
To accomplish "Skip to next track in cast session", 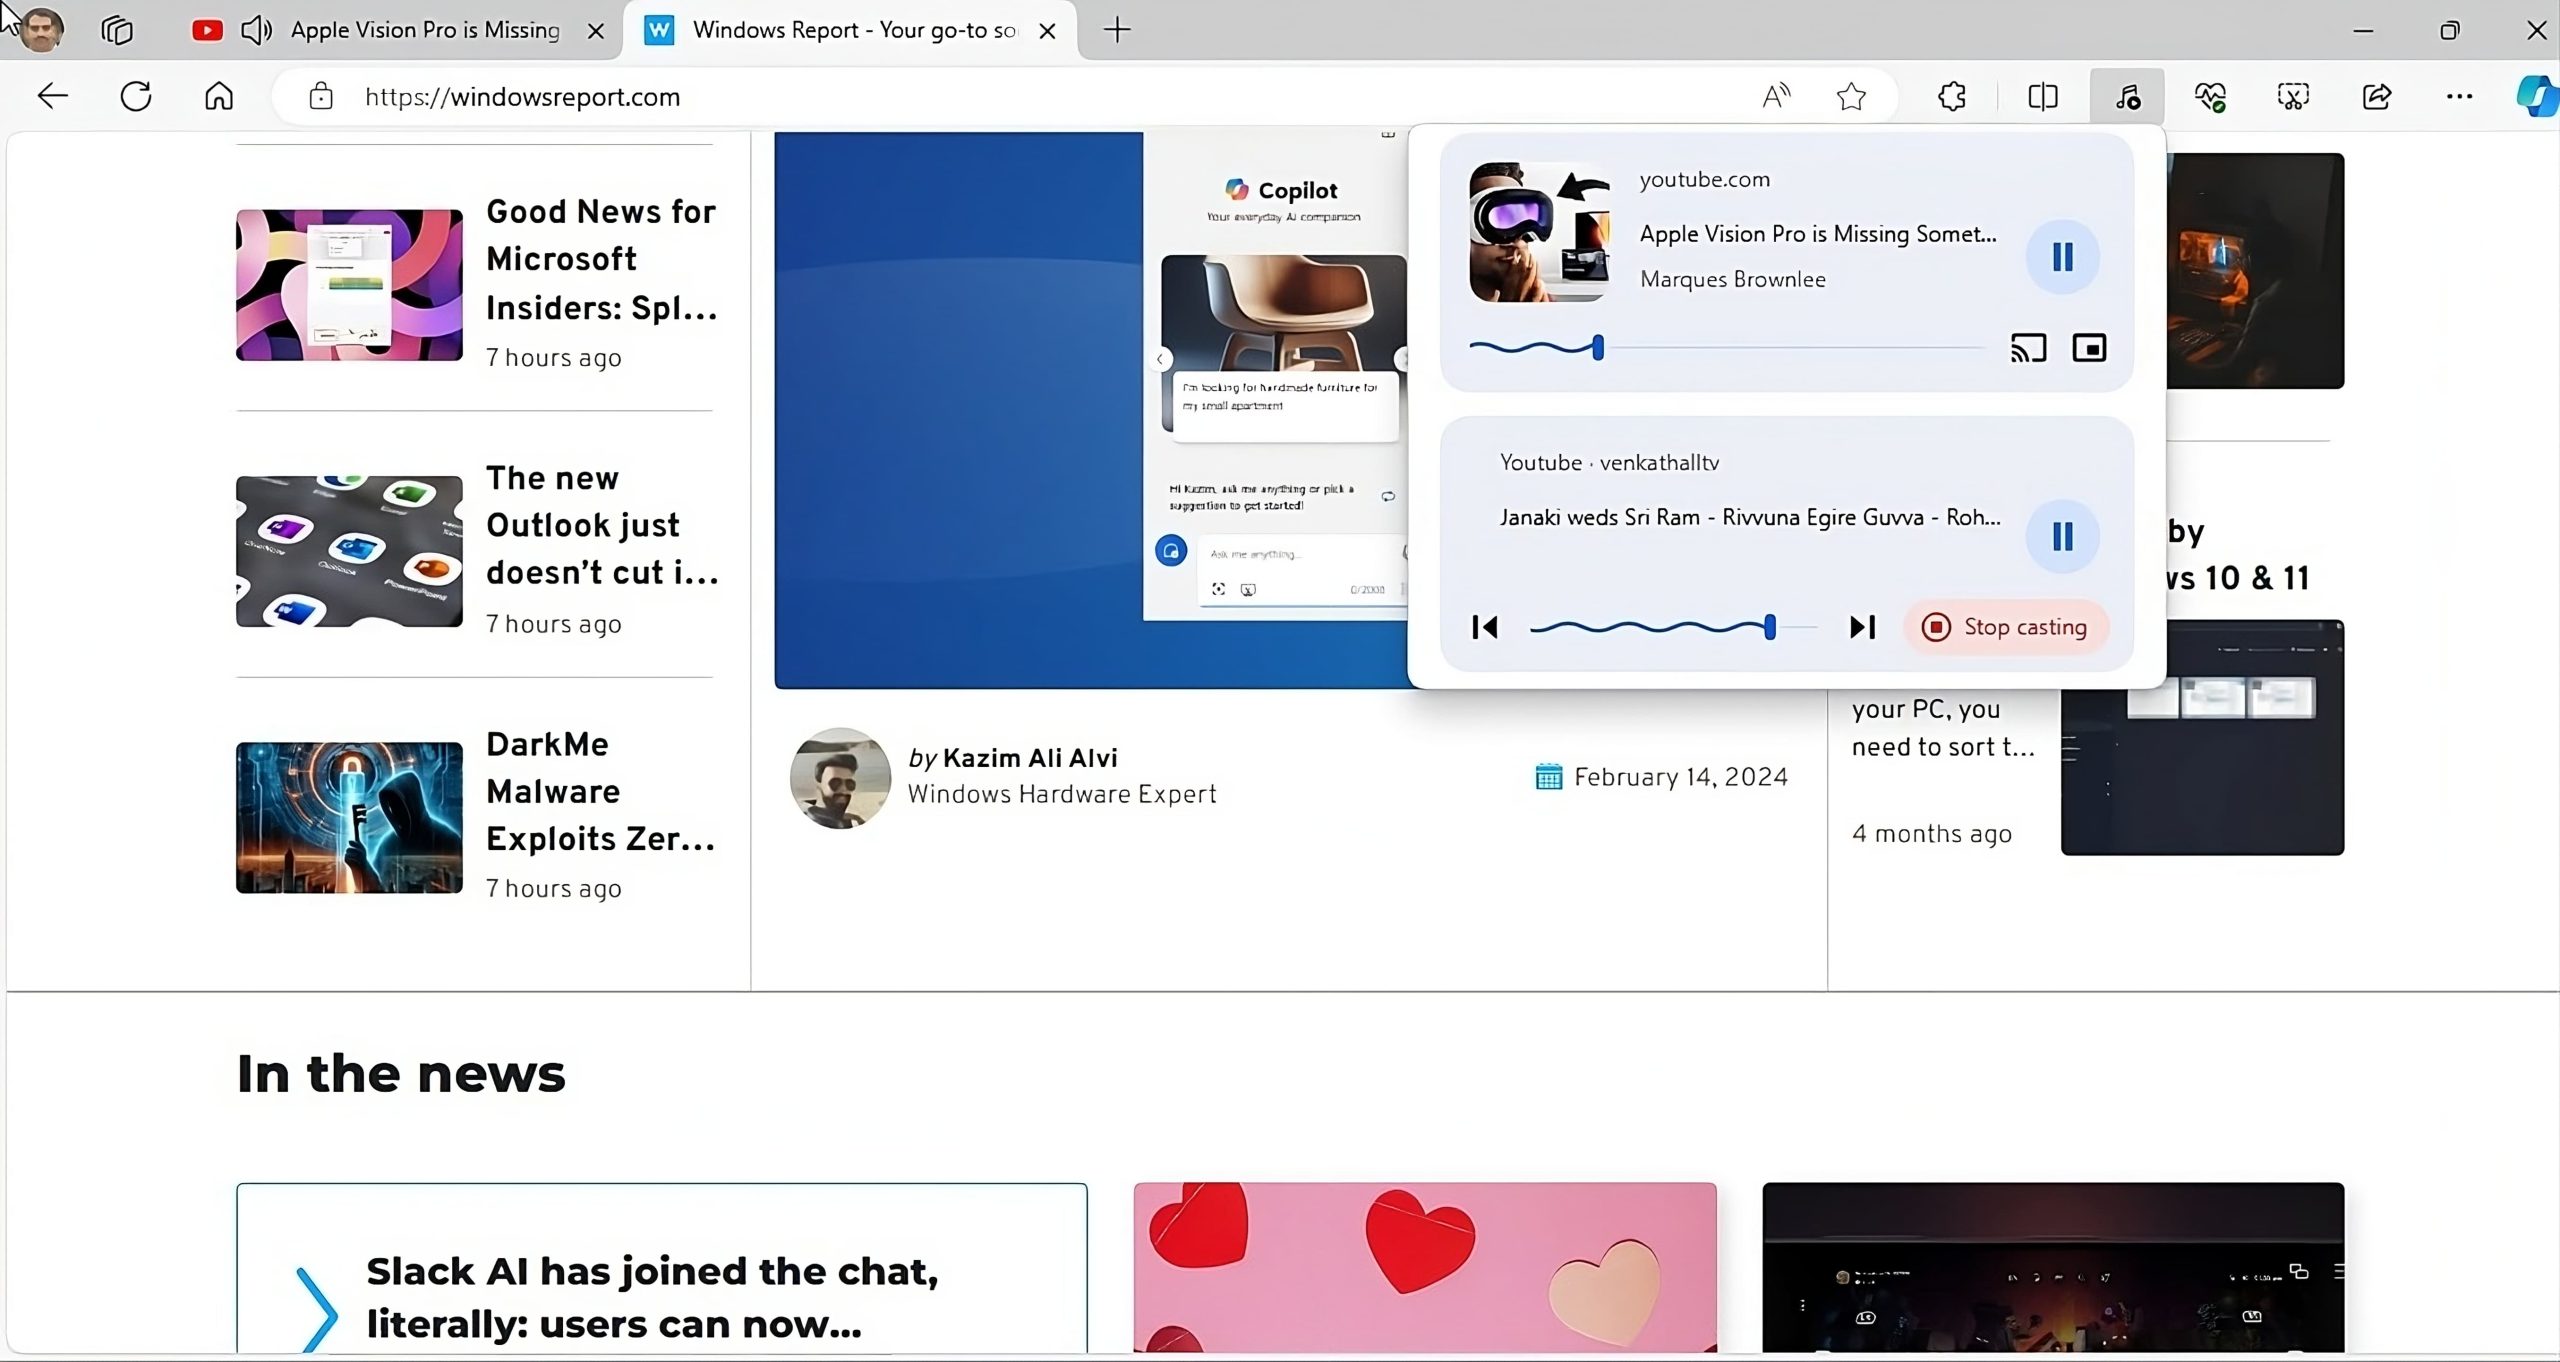I will [x=1862, y=627].
